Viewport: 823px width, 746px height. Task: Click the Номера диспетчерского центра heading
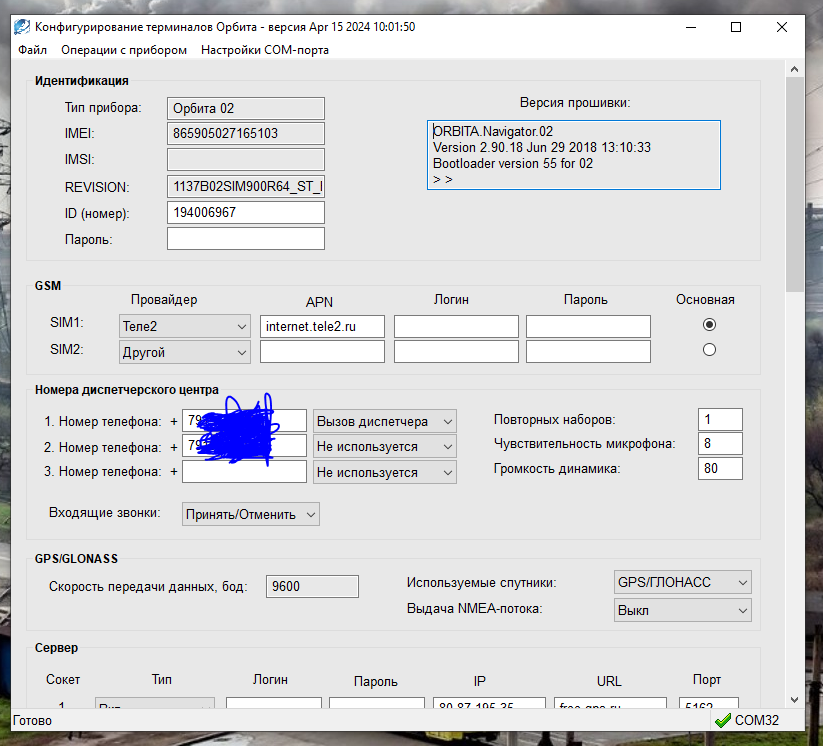pos(126,390)
